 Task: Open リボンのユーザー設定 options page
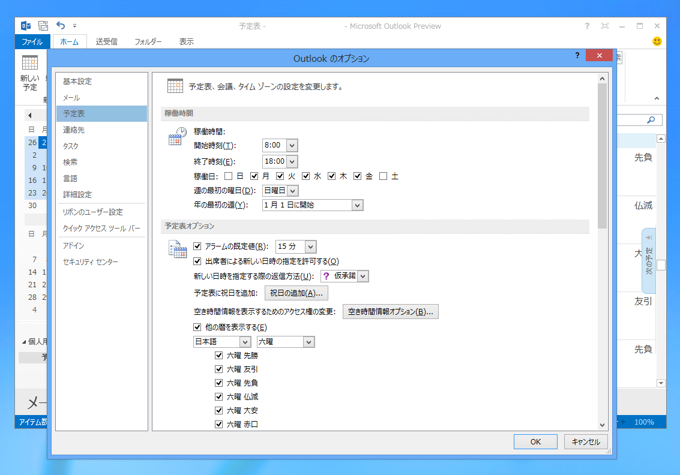click(x=101, y=212)
